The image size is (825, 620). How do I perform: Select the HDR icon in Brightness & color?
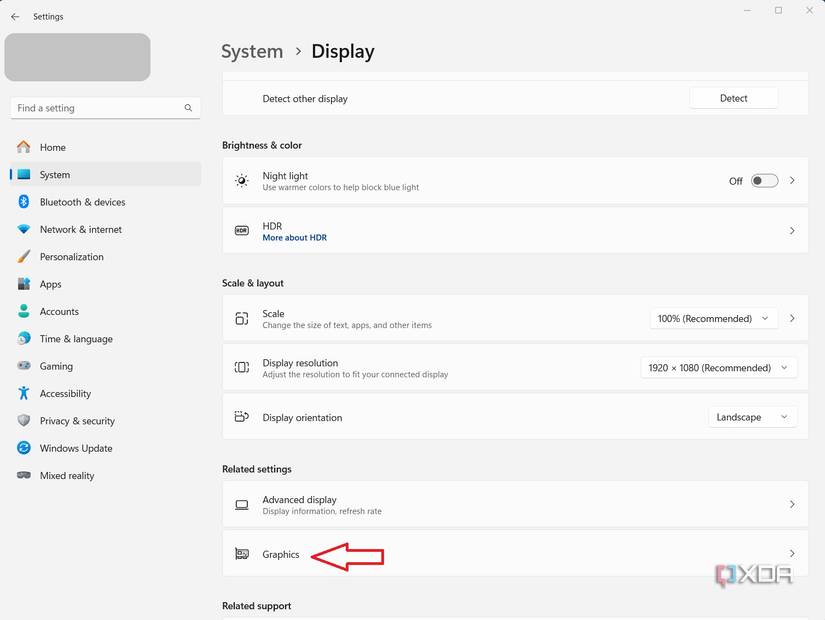241,230
